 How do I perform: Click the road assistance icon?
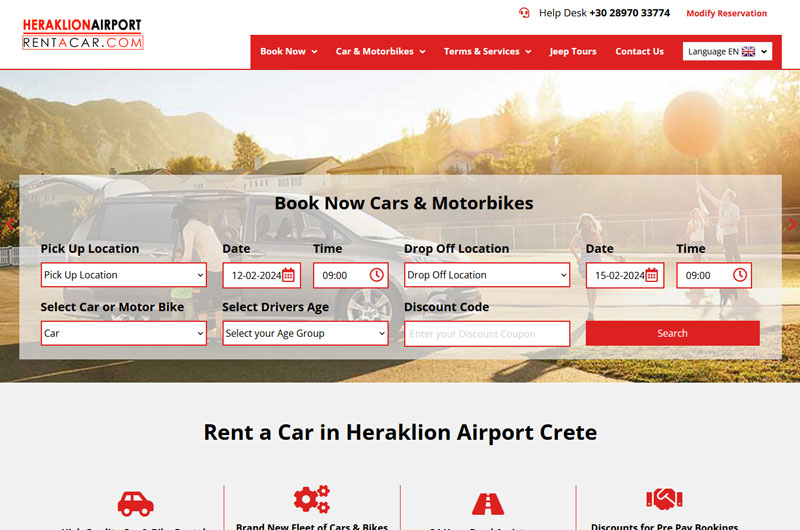pyautogui.click(x=488, y=504)
